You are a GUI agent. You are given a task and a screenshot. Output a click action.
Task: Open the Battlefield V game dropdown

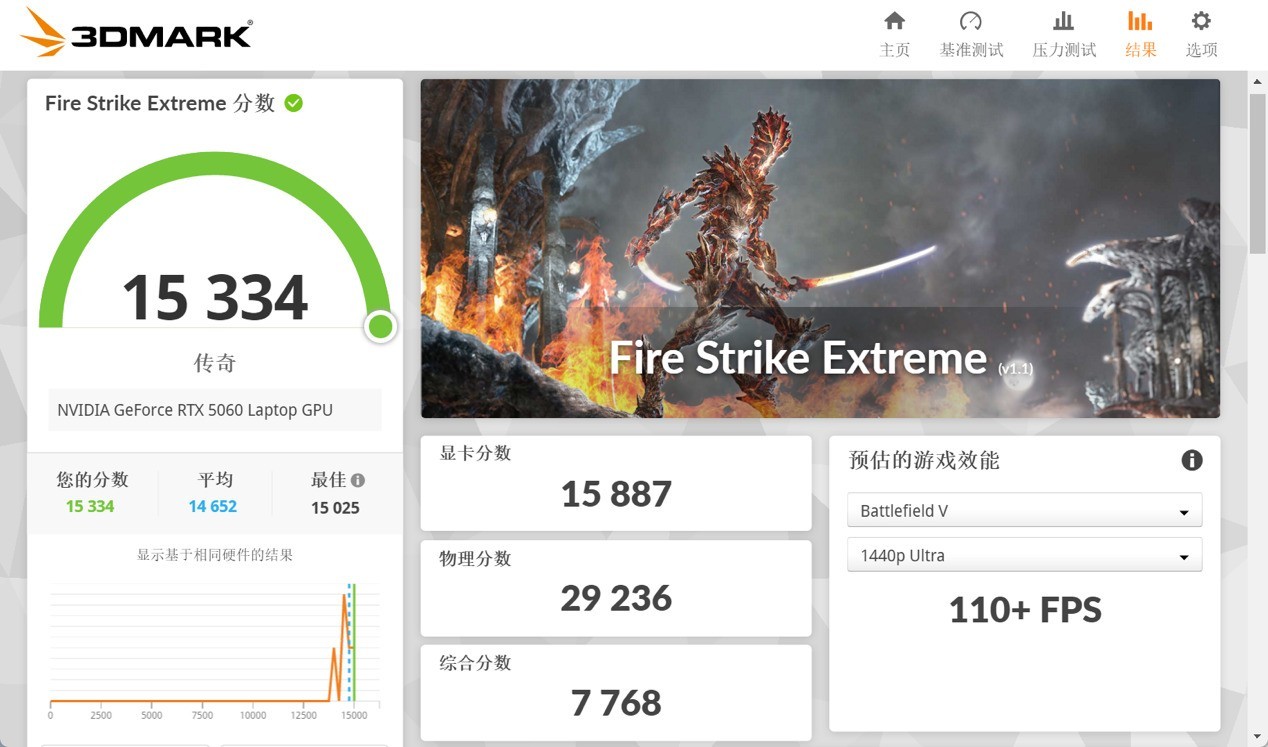[x=1024, y=510]
